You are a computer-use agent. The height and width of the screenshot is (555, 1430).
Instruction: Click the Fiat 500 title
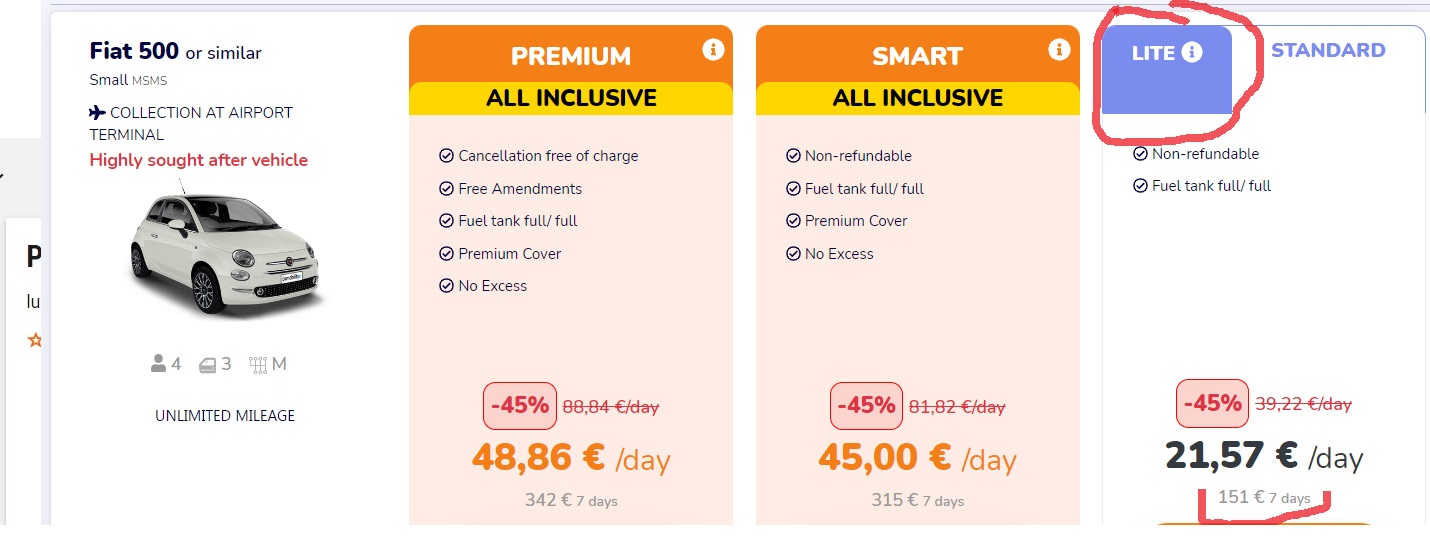(135, 51)
